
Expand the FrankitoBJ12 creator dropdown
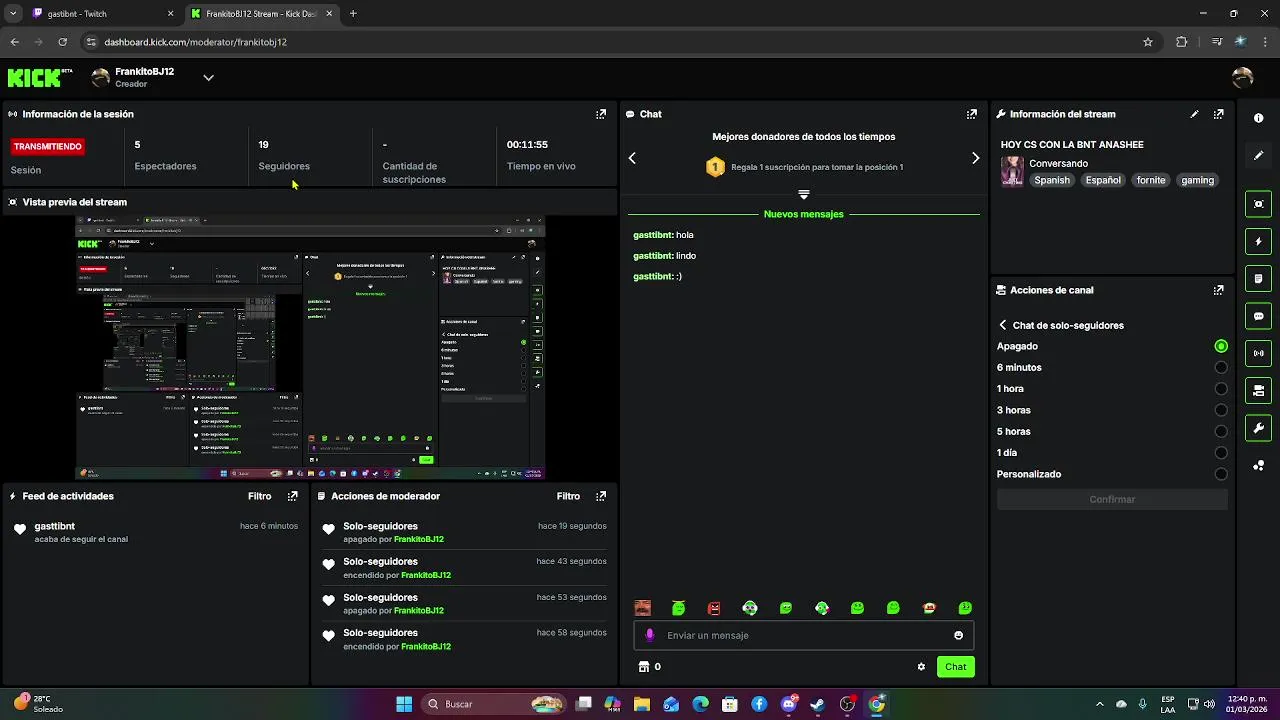(x=208, y=77)
